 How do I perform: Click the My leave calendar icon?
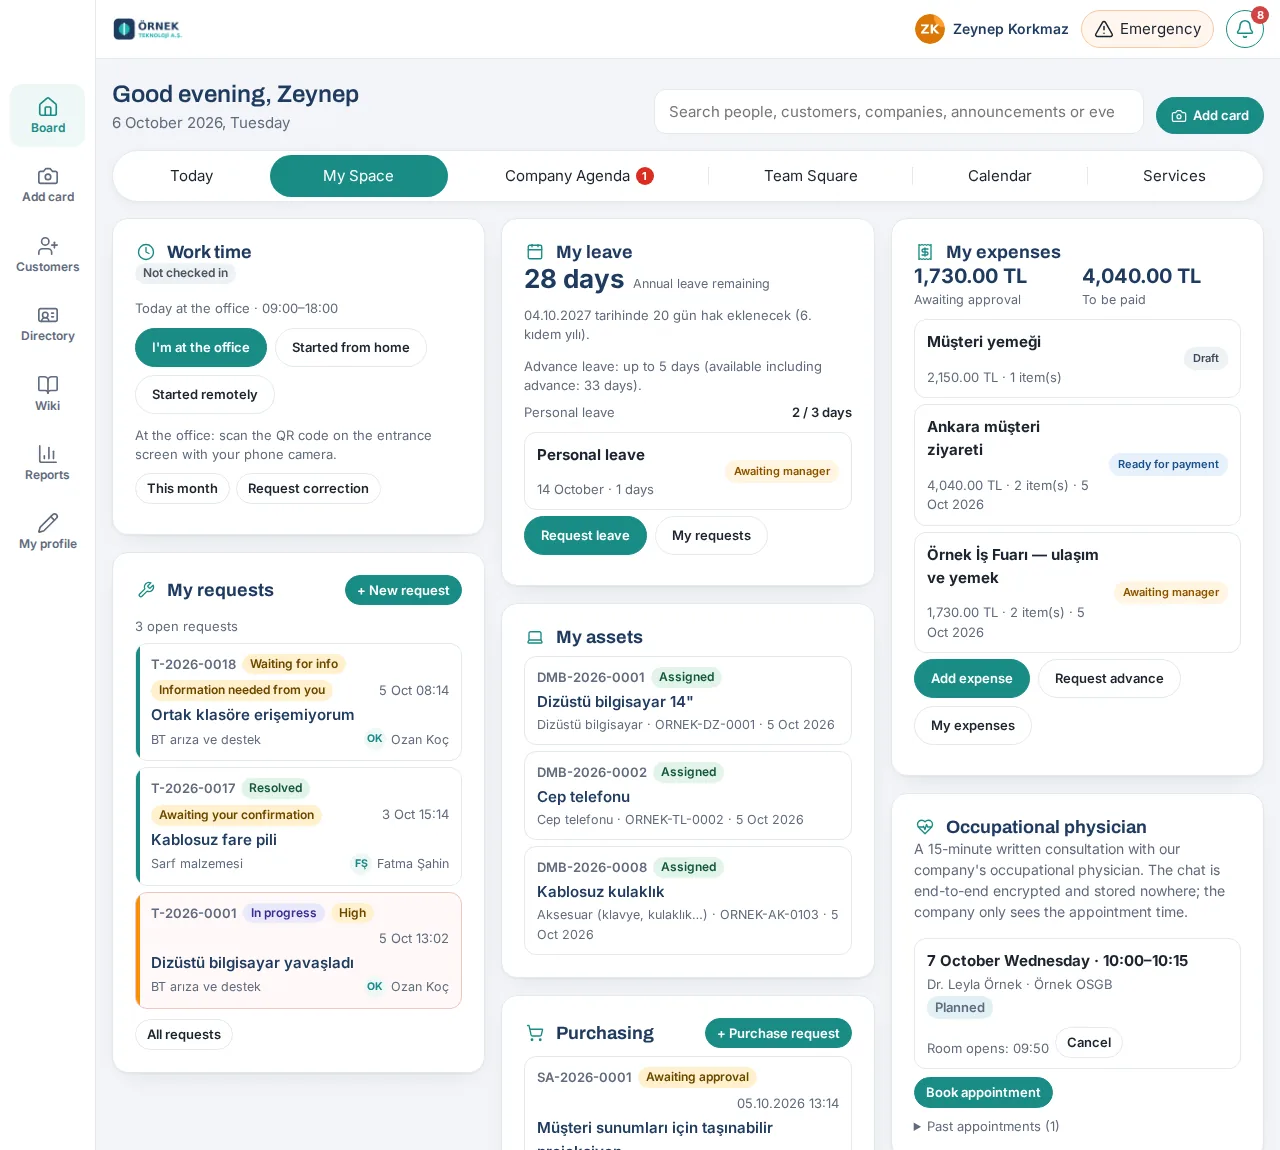[x=535, y=252]
